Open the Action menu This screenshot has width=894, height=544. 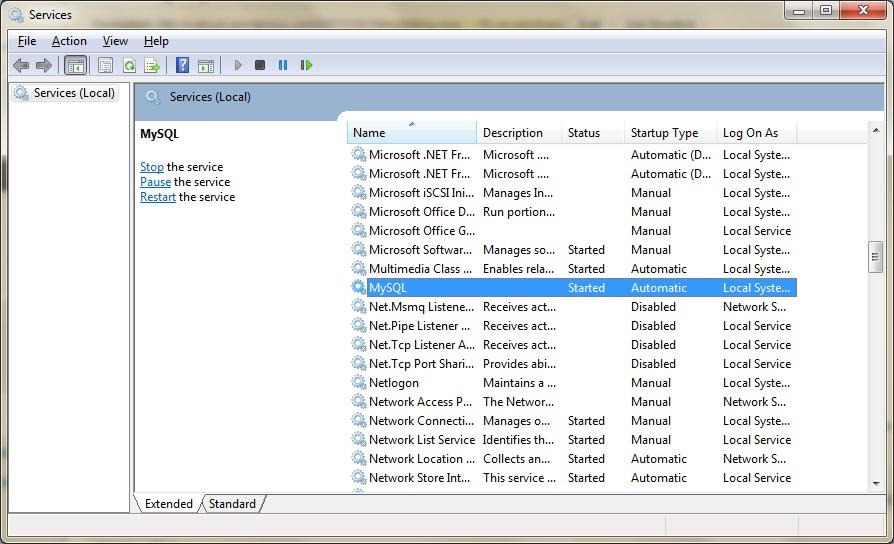tap(69, 41)
